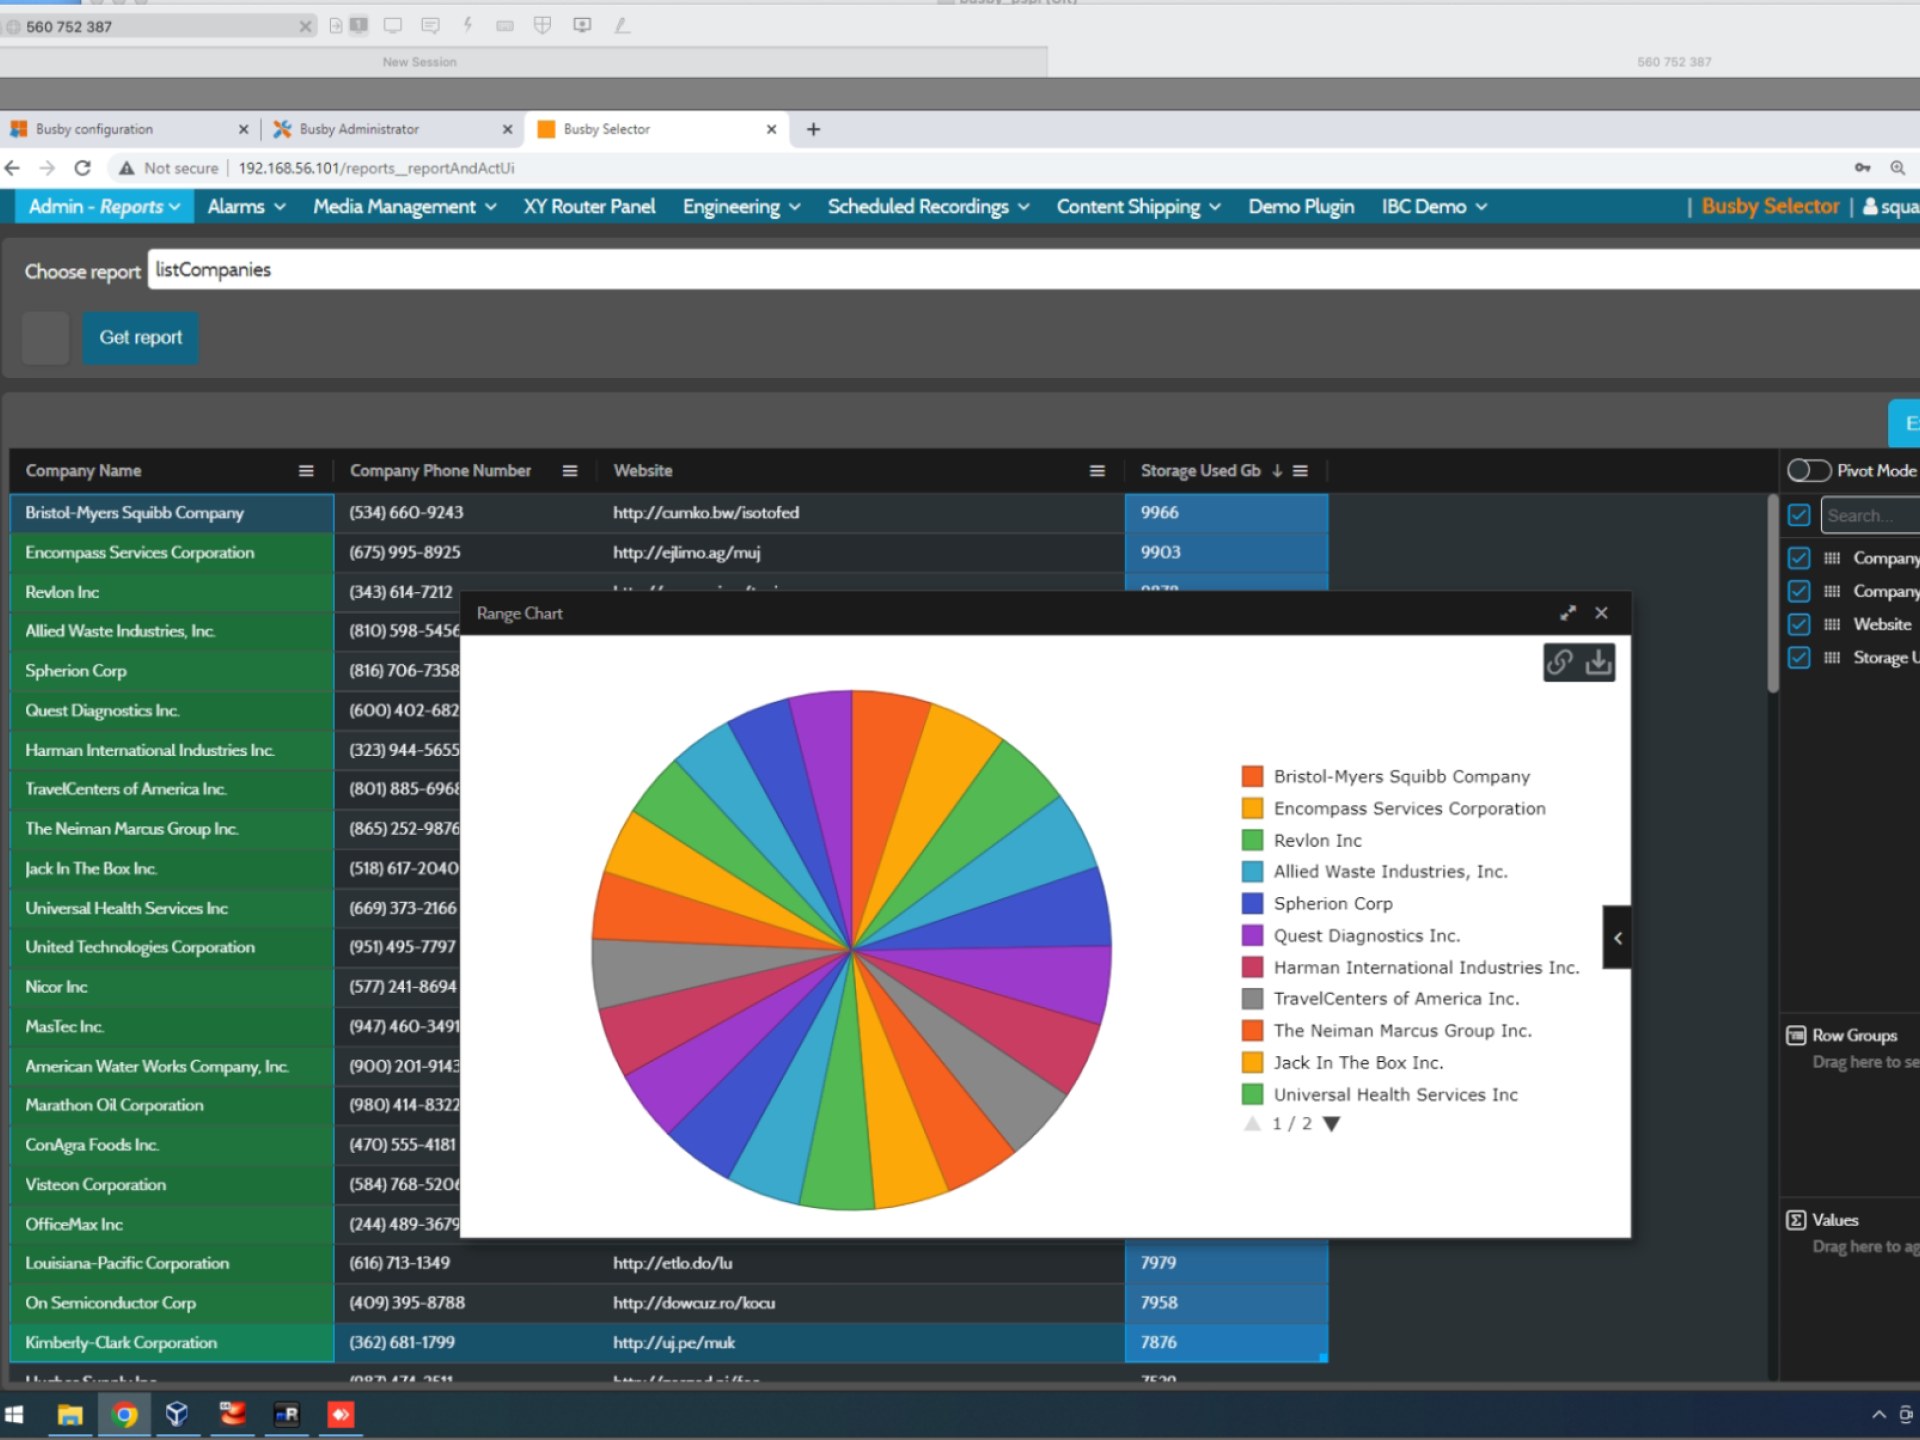
Task: Toggle Bristol-Myers Squibb Company legend item
Action: click(1386, 777)
